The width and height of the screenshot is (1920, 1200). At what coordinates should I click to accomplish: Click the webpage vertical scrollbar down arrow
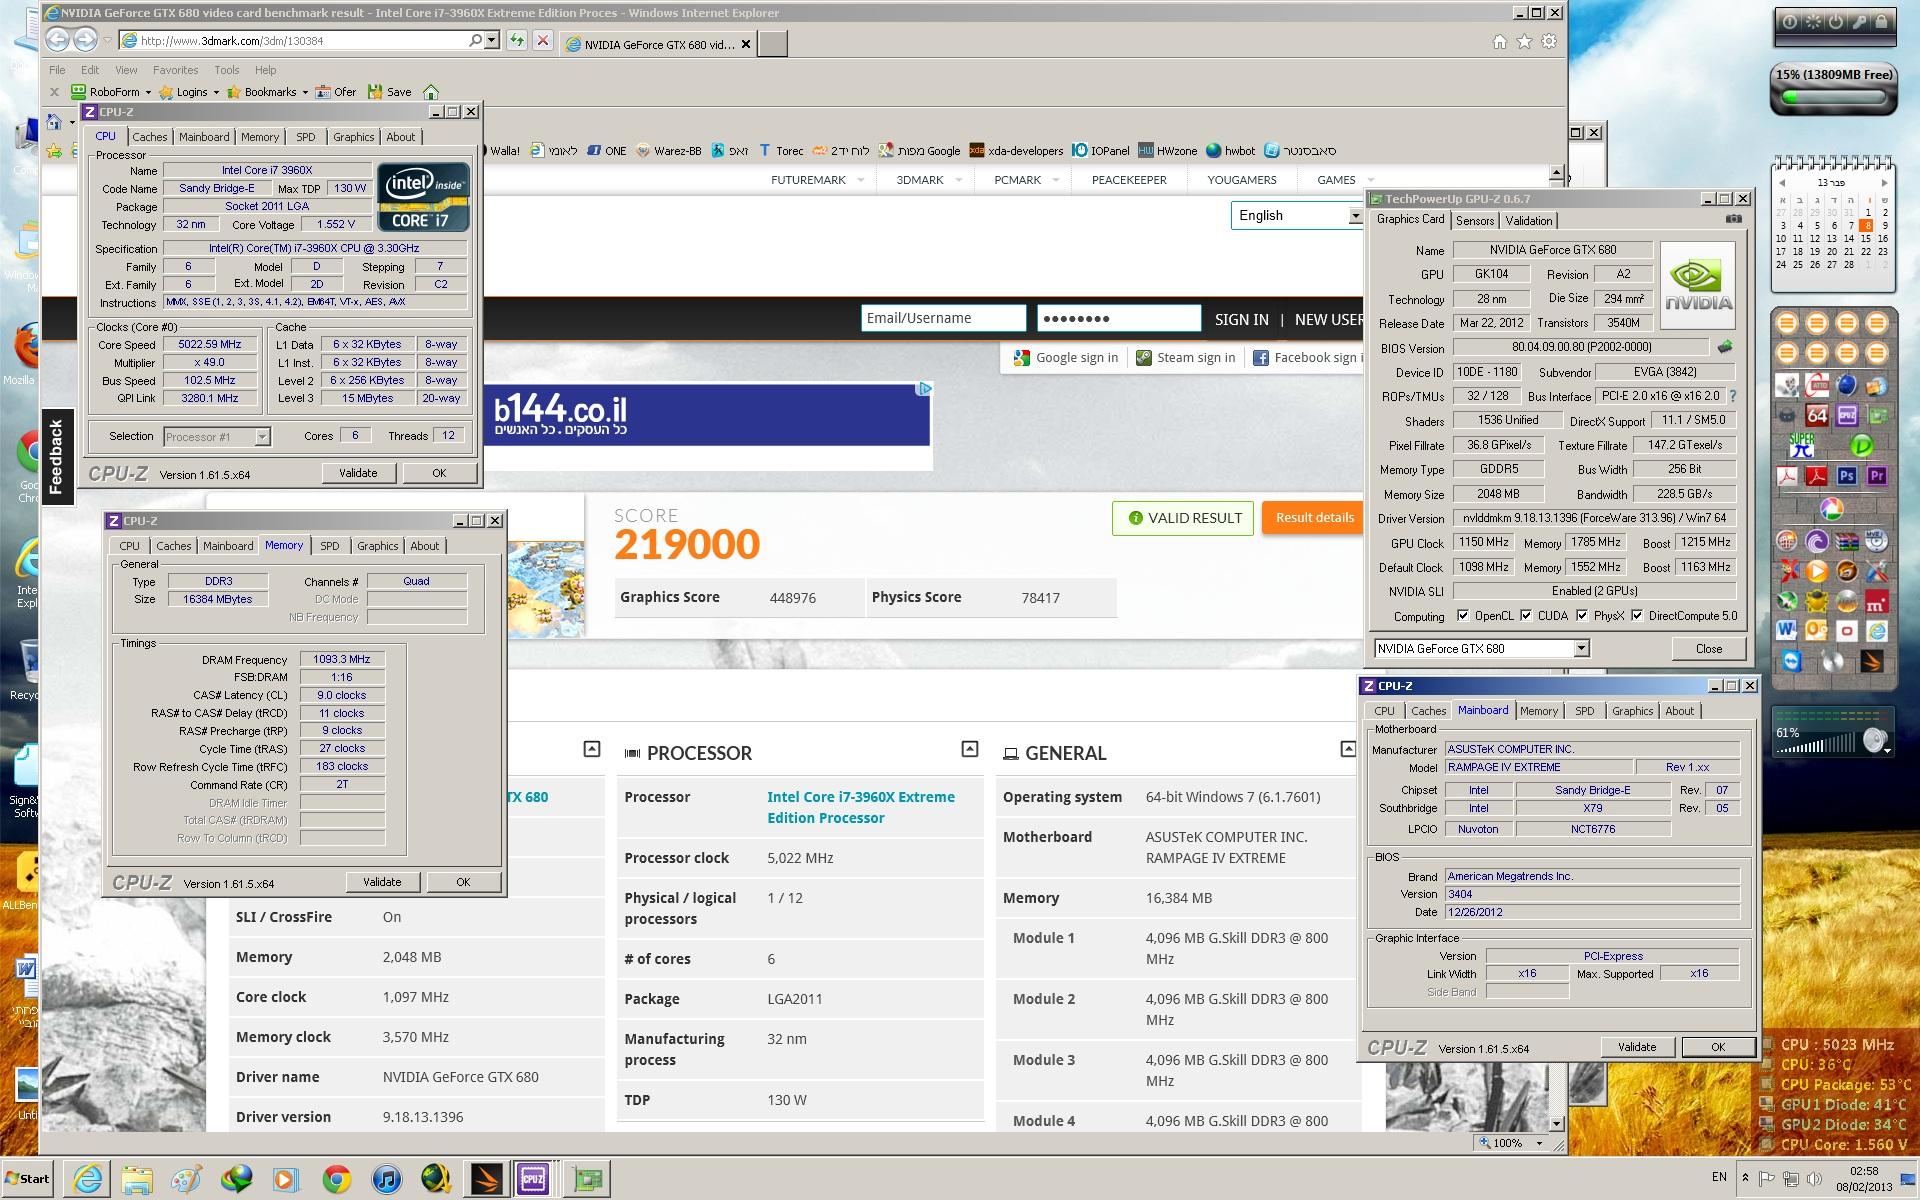pyautogui.click(x=1556, y=1124)
